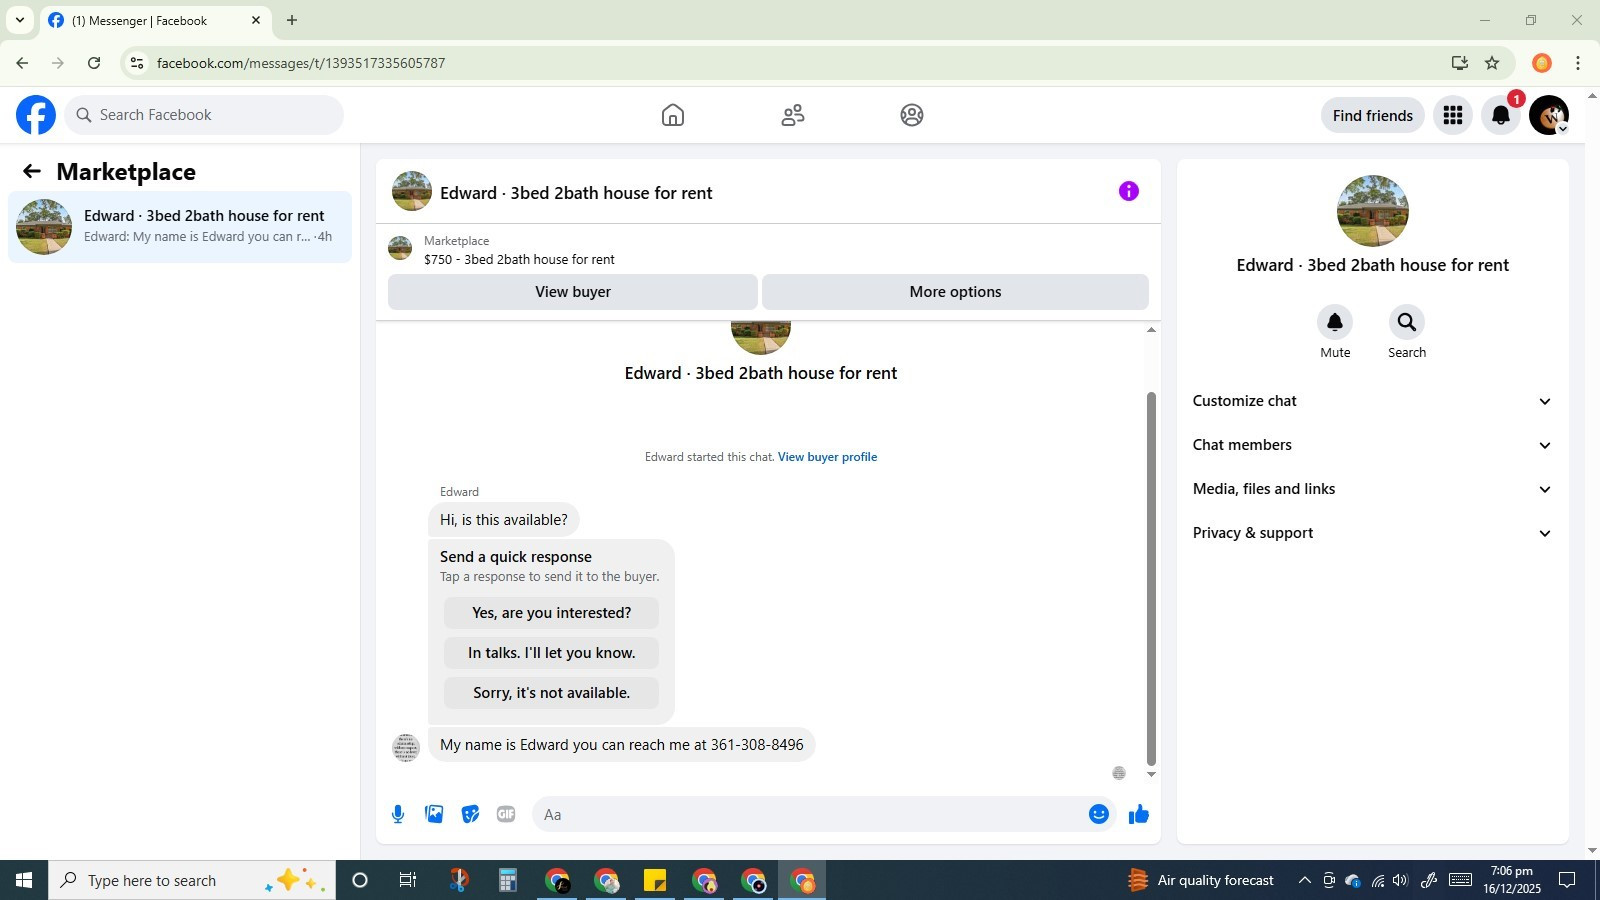1600x900 pixels.
Task: Open Sticky Notes from the taskbar
Action: (655, 880)
